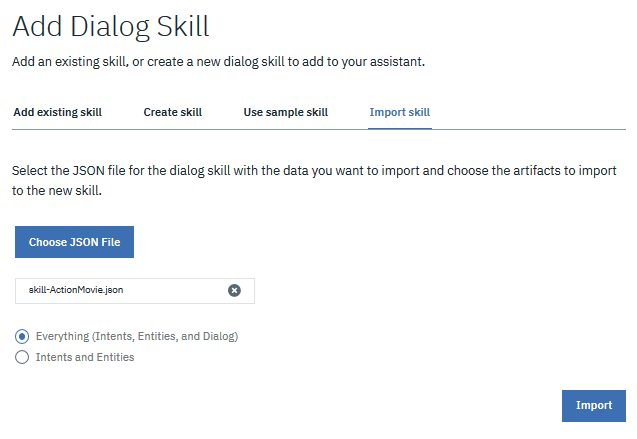
Task: Clear the selected skill-ActionMovie.json file
Action: pos(234,290)
